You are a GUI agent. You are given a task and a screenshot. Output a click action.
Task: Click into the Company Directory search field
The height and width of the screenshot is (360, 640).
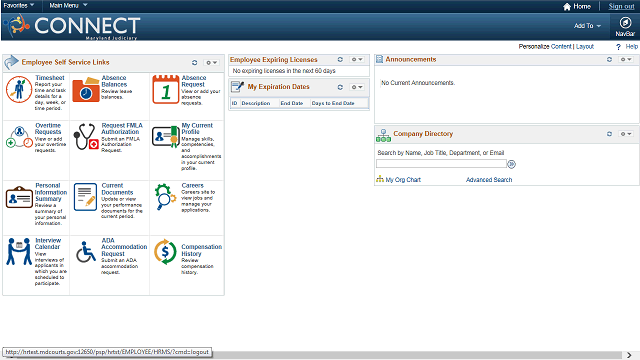tap(441, 164)
